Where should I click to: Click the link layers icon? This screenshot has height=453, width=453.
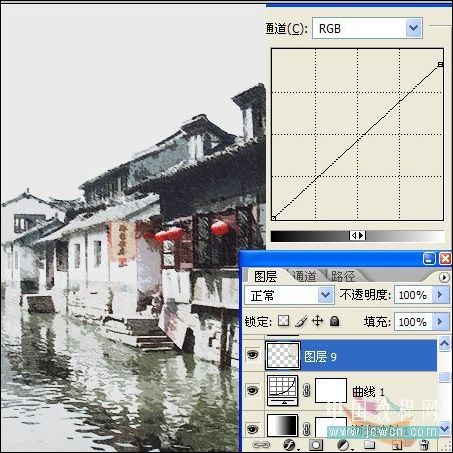[x=261, y=445]
